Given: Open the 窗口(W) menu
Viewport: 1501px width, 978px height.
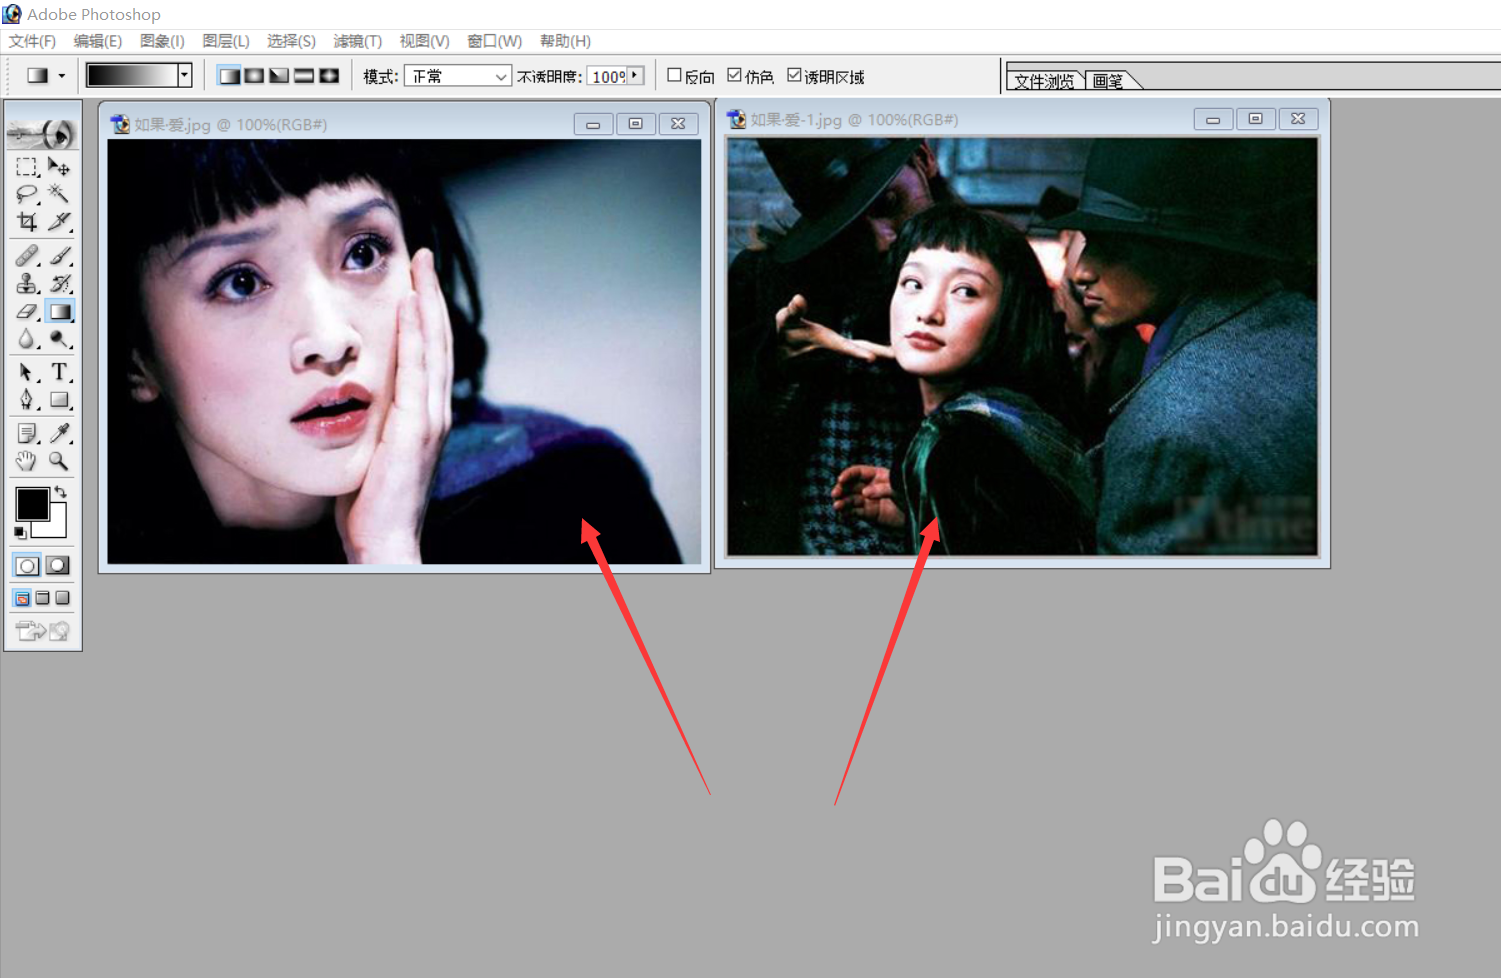Looking at the screenshot, I should pyautogui.click(x=495, y=41).
